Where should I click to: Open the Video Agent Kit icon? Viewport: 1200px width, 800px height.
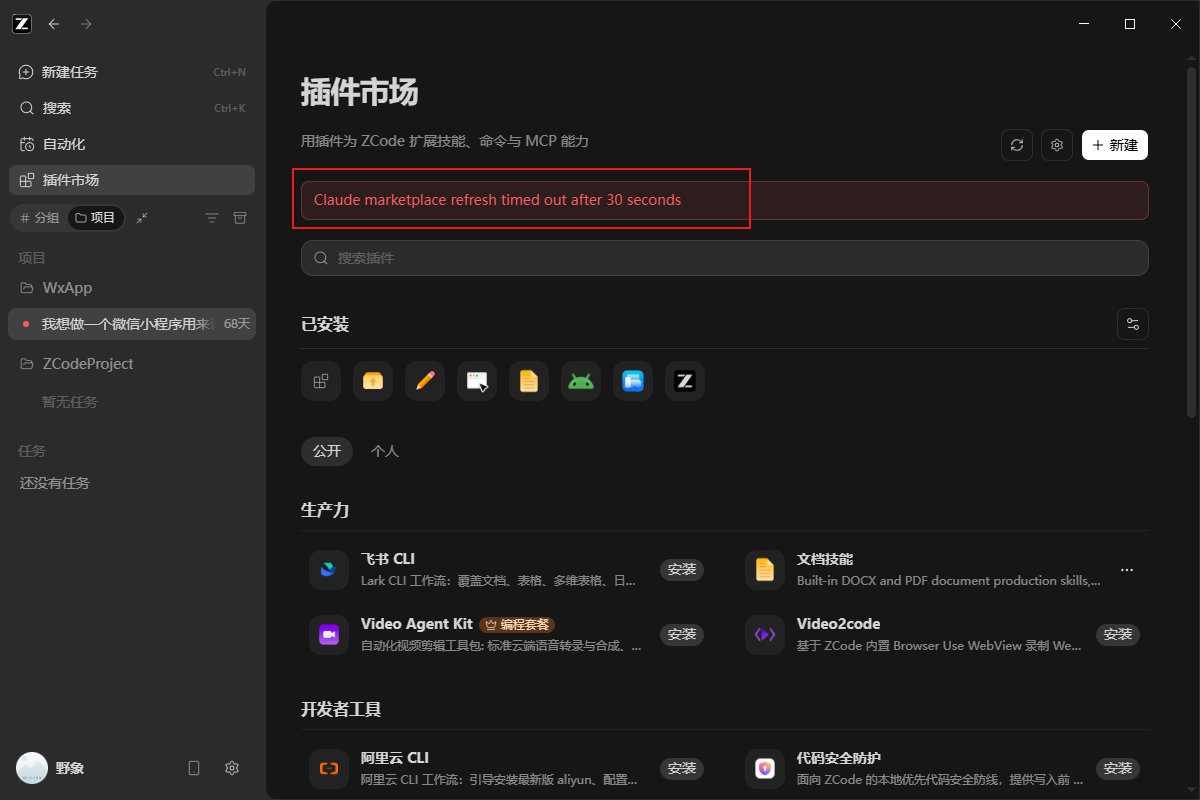point(329,635)
